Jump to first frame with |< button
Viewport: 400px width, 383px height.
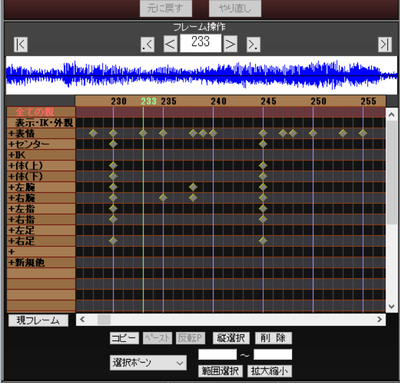point(20,44)
